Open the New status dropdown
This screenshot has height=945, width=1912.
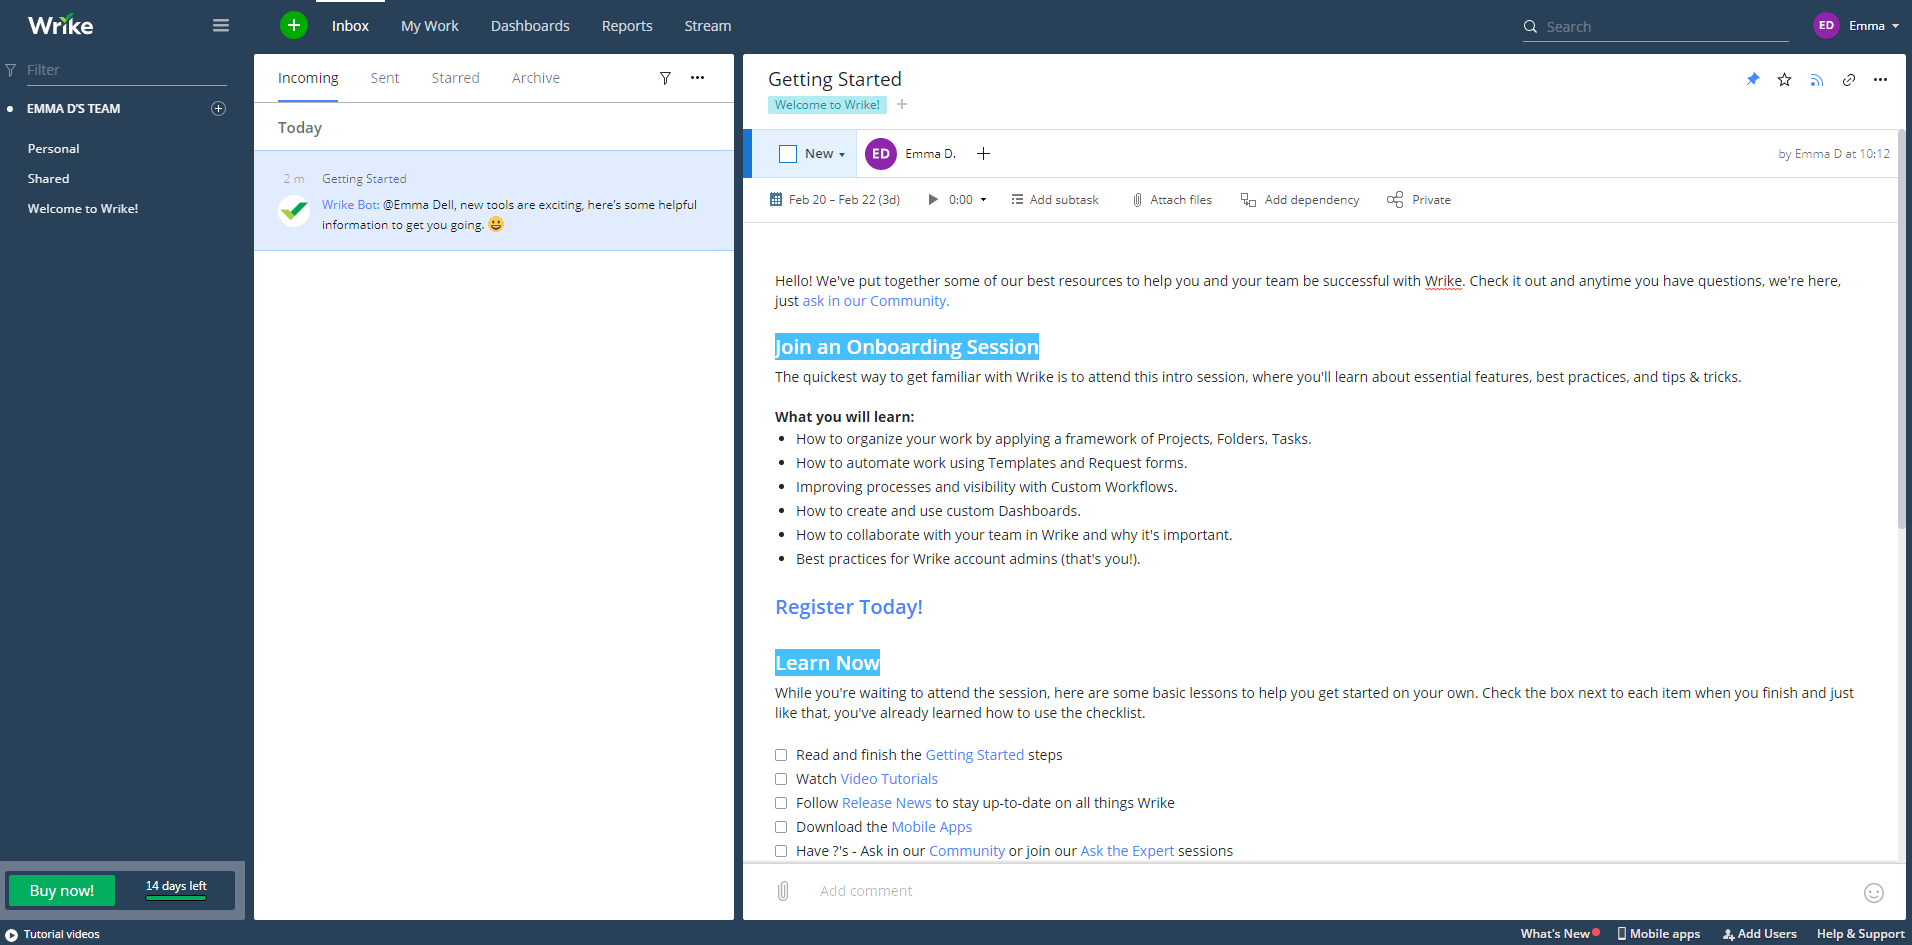click(x=825, y=154)
